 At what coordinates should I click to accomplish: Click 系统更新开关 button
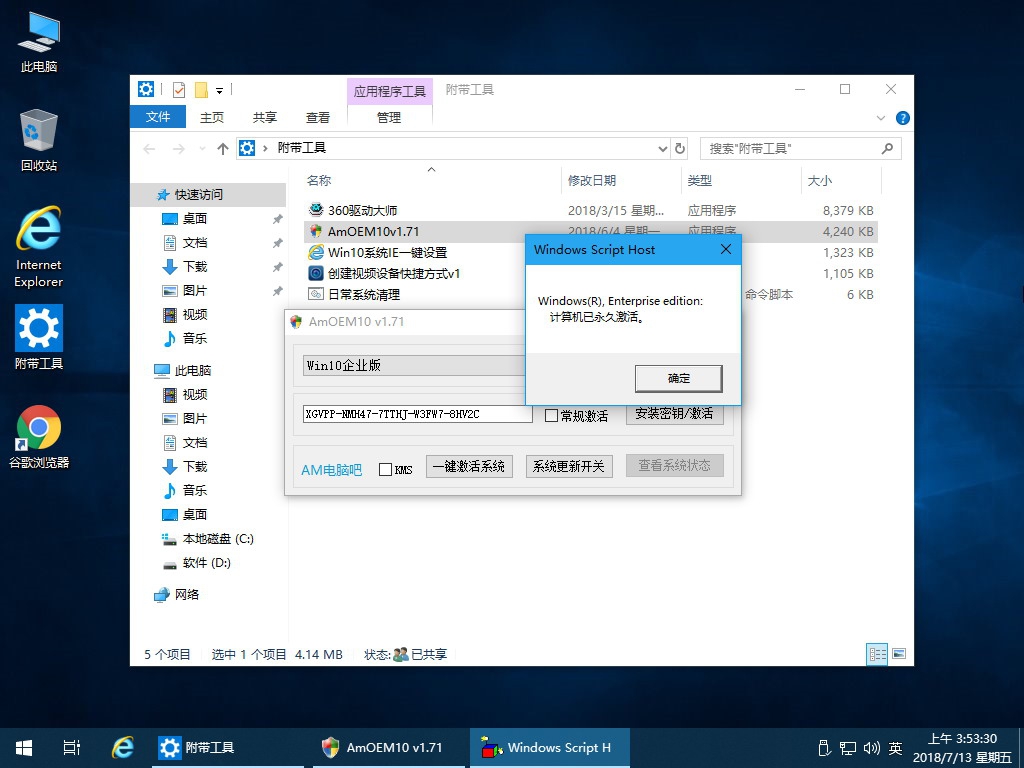point(569,466)
